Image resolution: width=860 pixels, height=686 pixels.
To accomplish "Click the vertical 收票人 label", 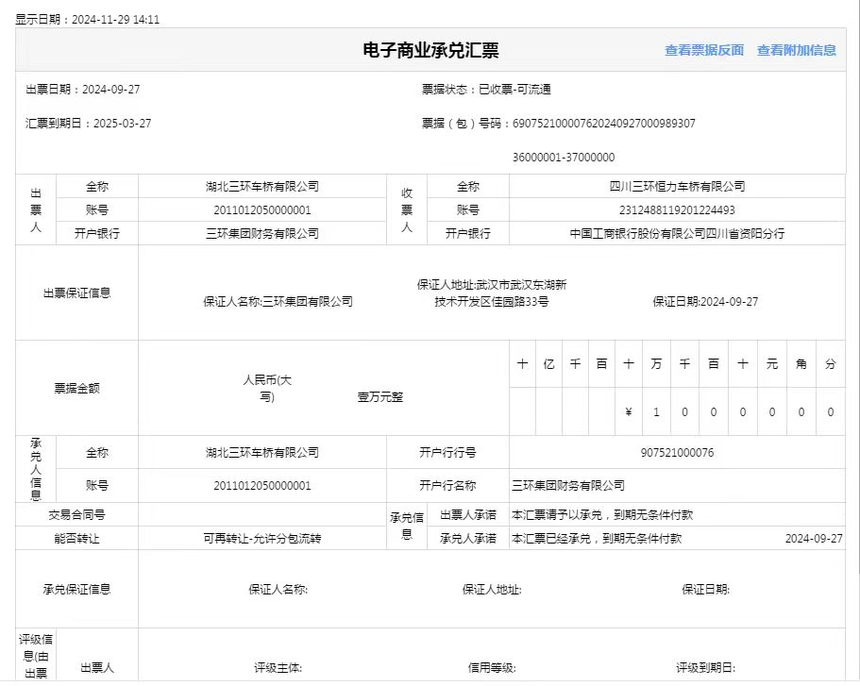I will click(x=406, y=209).
